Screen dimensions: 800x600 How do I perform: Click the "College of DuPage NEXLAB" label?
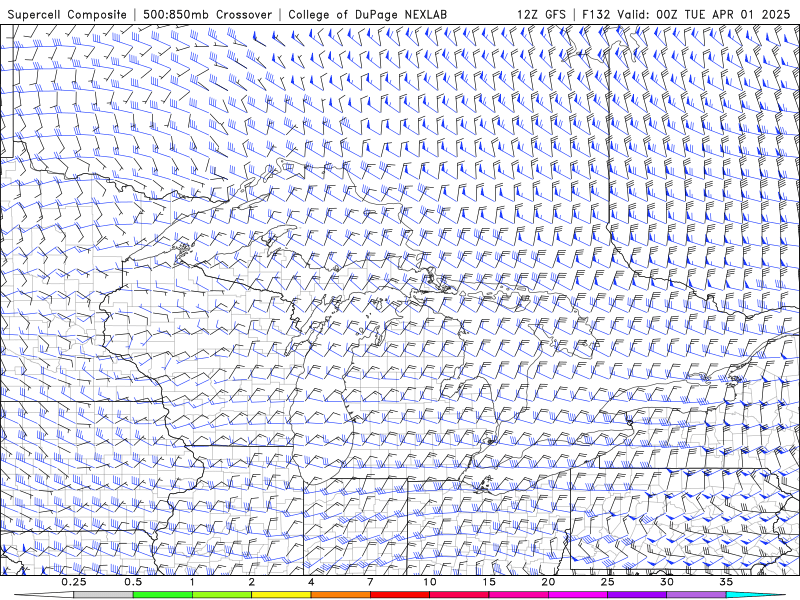[x=367, y=15]
